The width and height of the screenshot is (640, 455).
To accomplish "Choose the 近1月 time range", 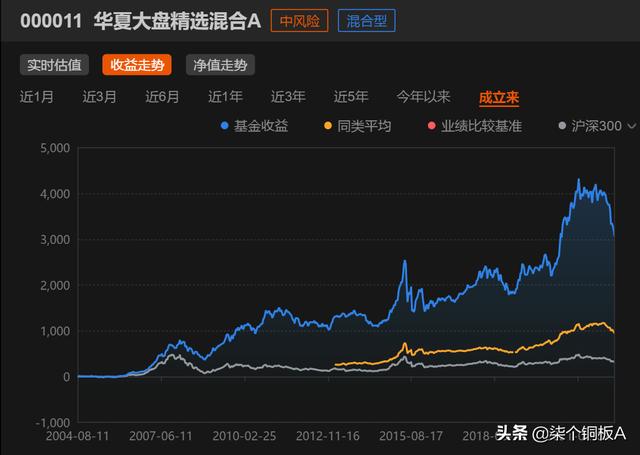I will tap(37, 97).
